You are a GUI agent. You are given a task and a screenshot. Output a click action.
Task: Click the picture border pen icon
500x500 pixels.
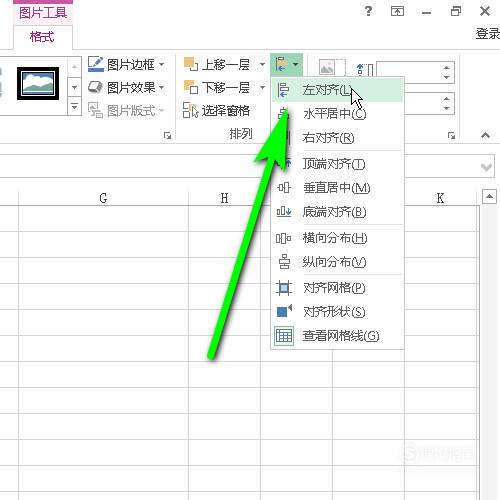[x=96, y=64]
